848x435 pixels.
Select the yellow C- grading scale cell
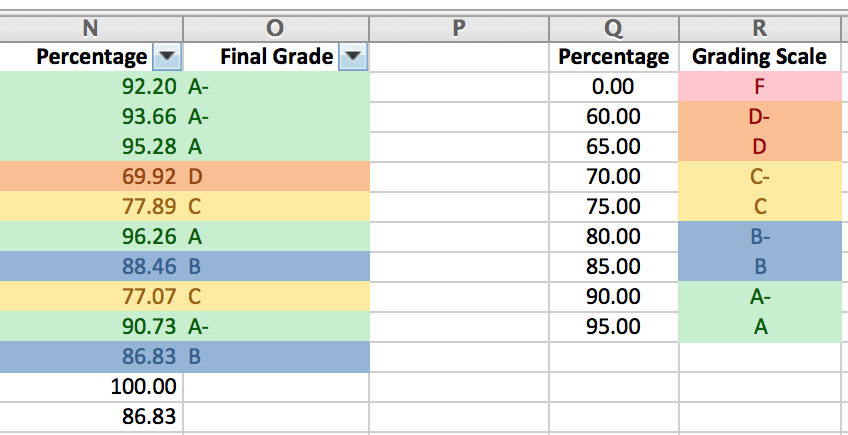pos(759,177)
